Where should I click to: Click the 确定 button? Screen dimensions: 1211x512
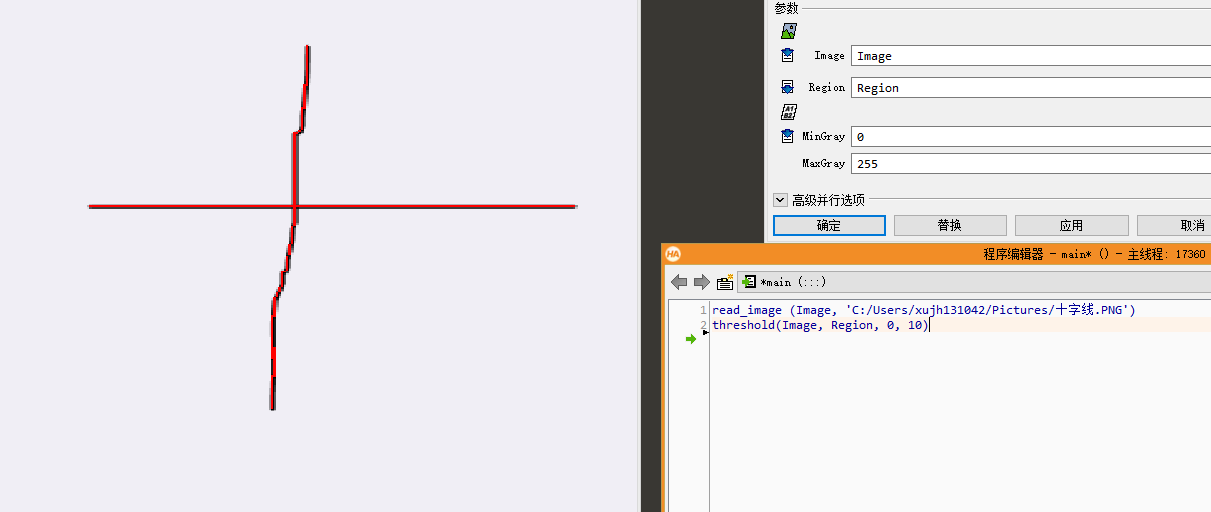point(829,226)
